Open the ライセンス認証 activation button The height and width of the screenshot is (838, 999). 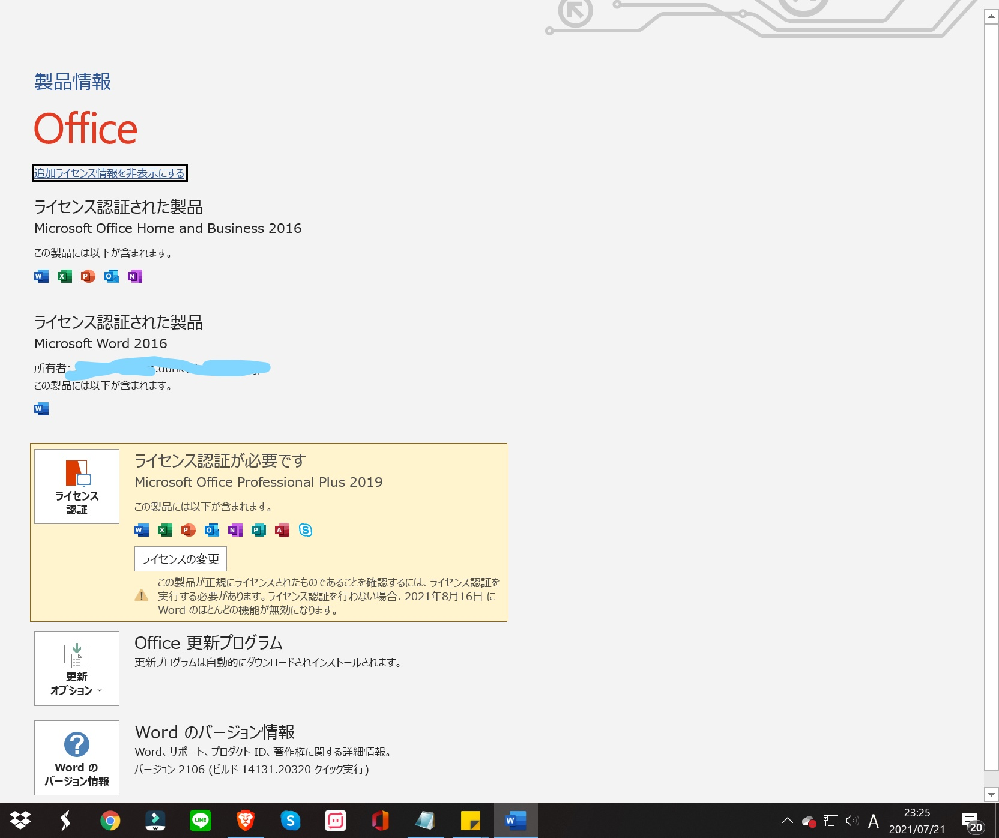pos(76,486)
